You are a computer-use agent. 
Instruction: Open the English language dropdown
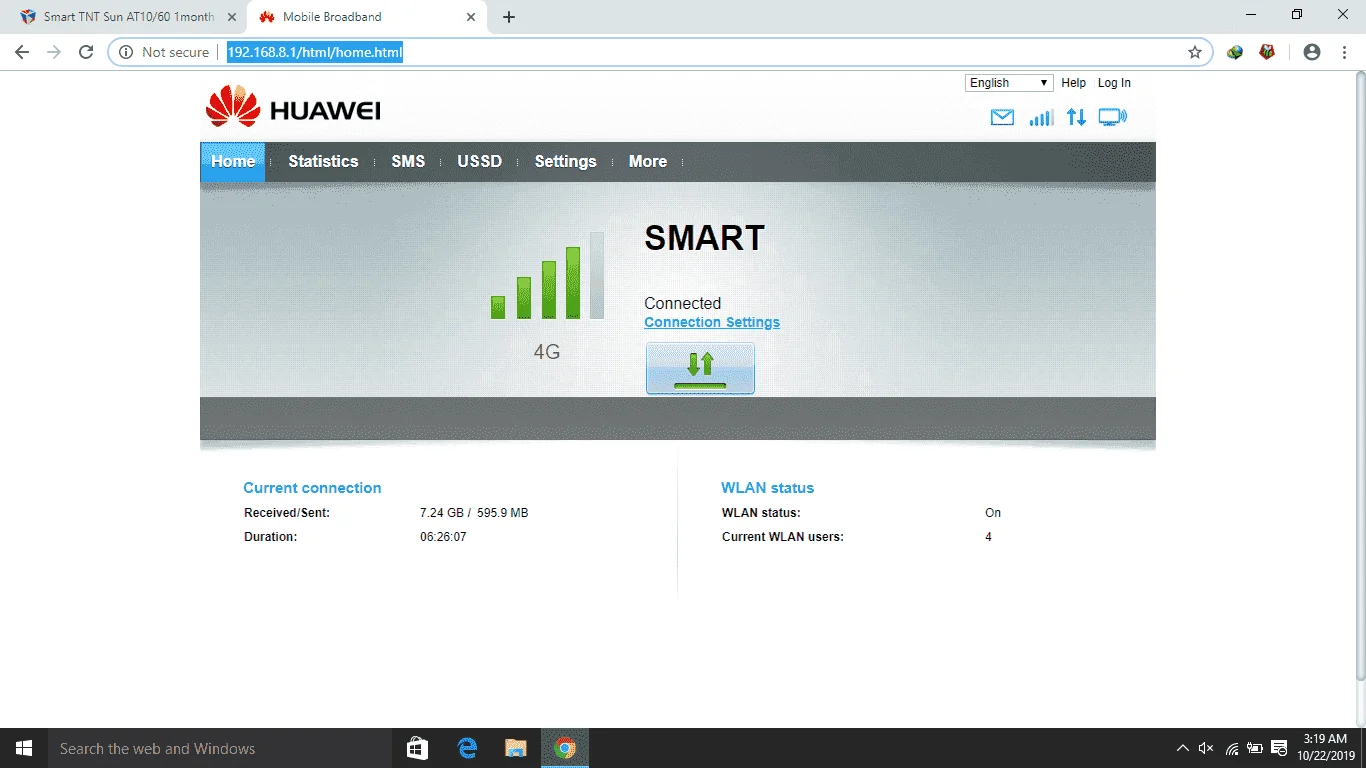[1009, 83]
